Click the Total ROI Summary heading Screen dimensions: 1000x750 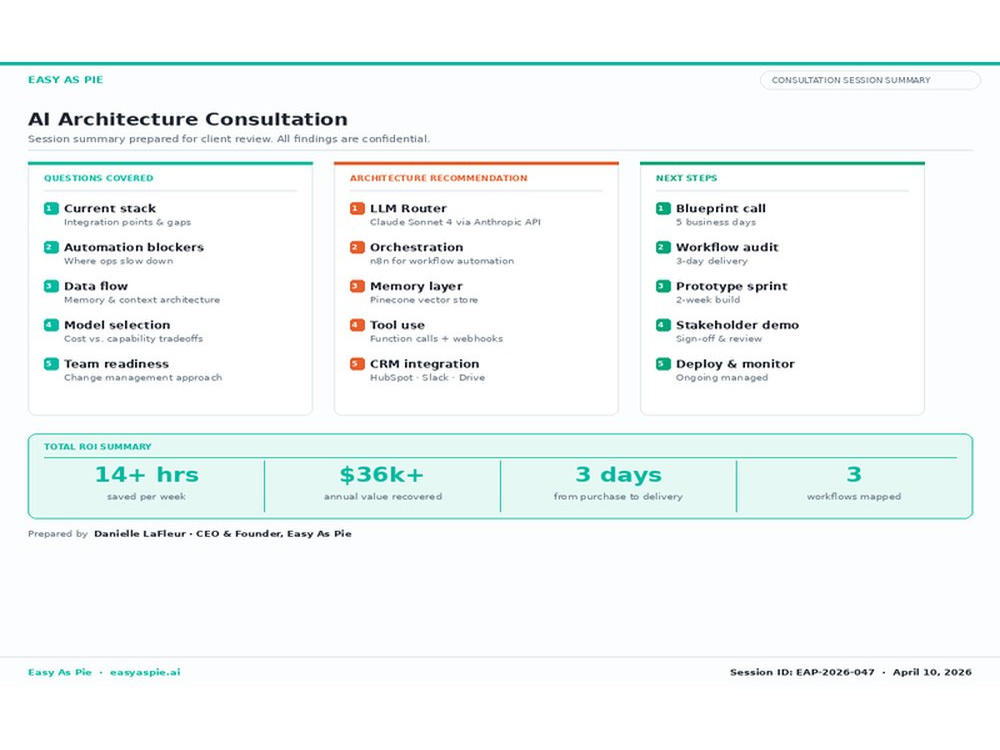click(98, 446)
